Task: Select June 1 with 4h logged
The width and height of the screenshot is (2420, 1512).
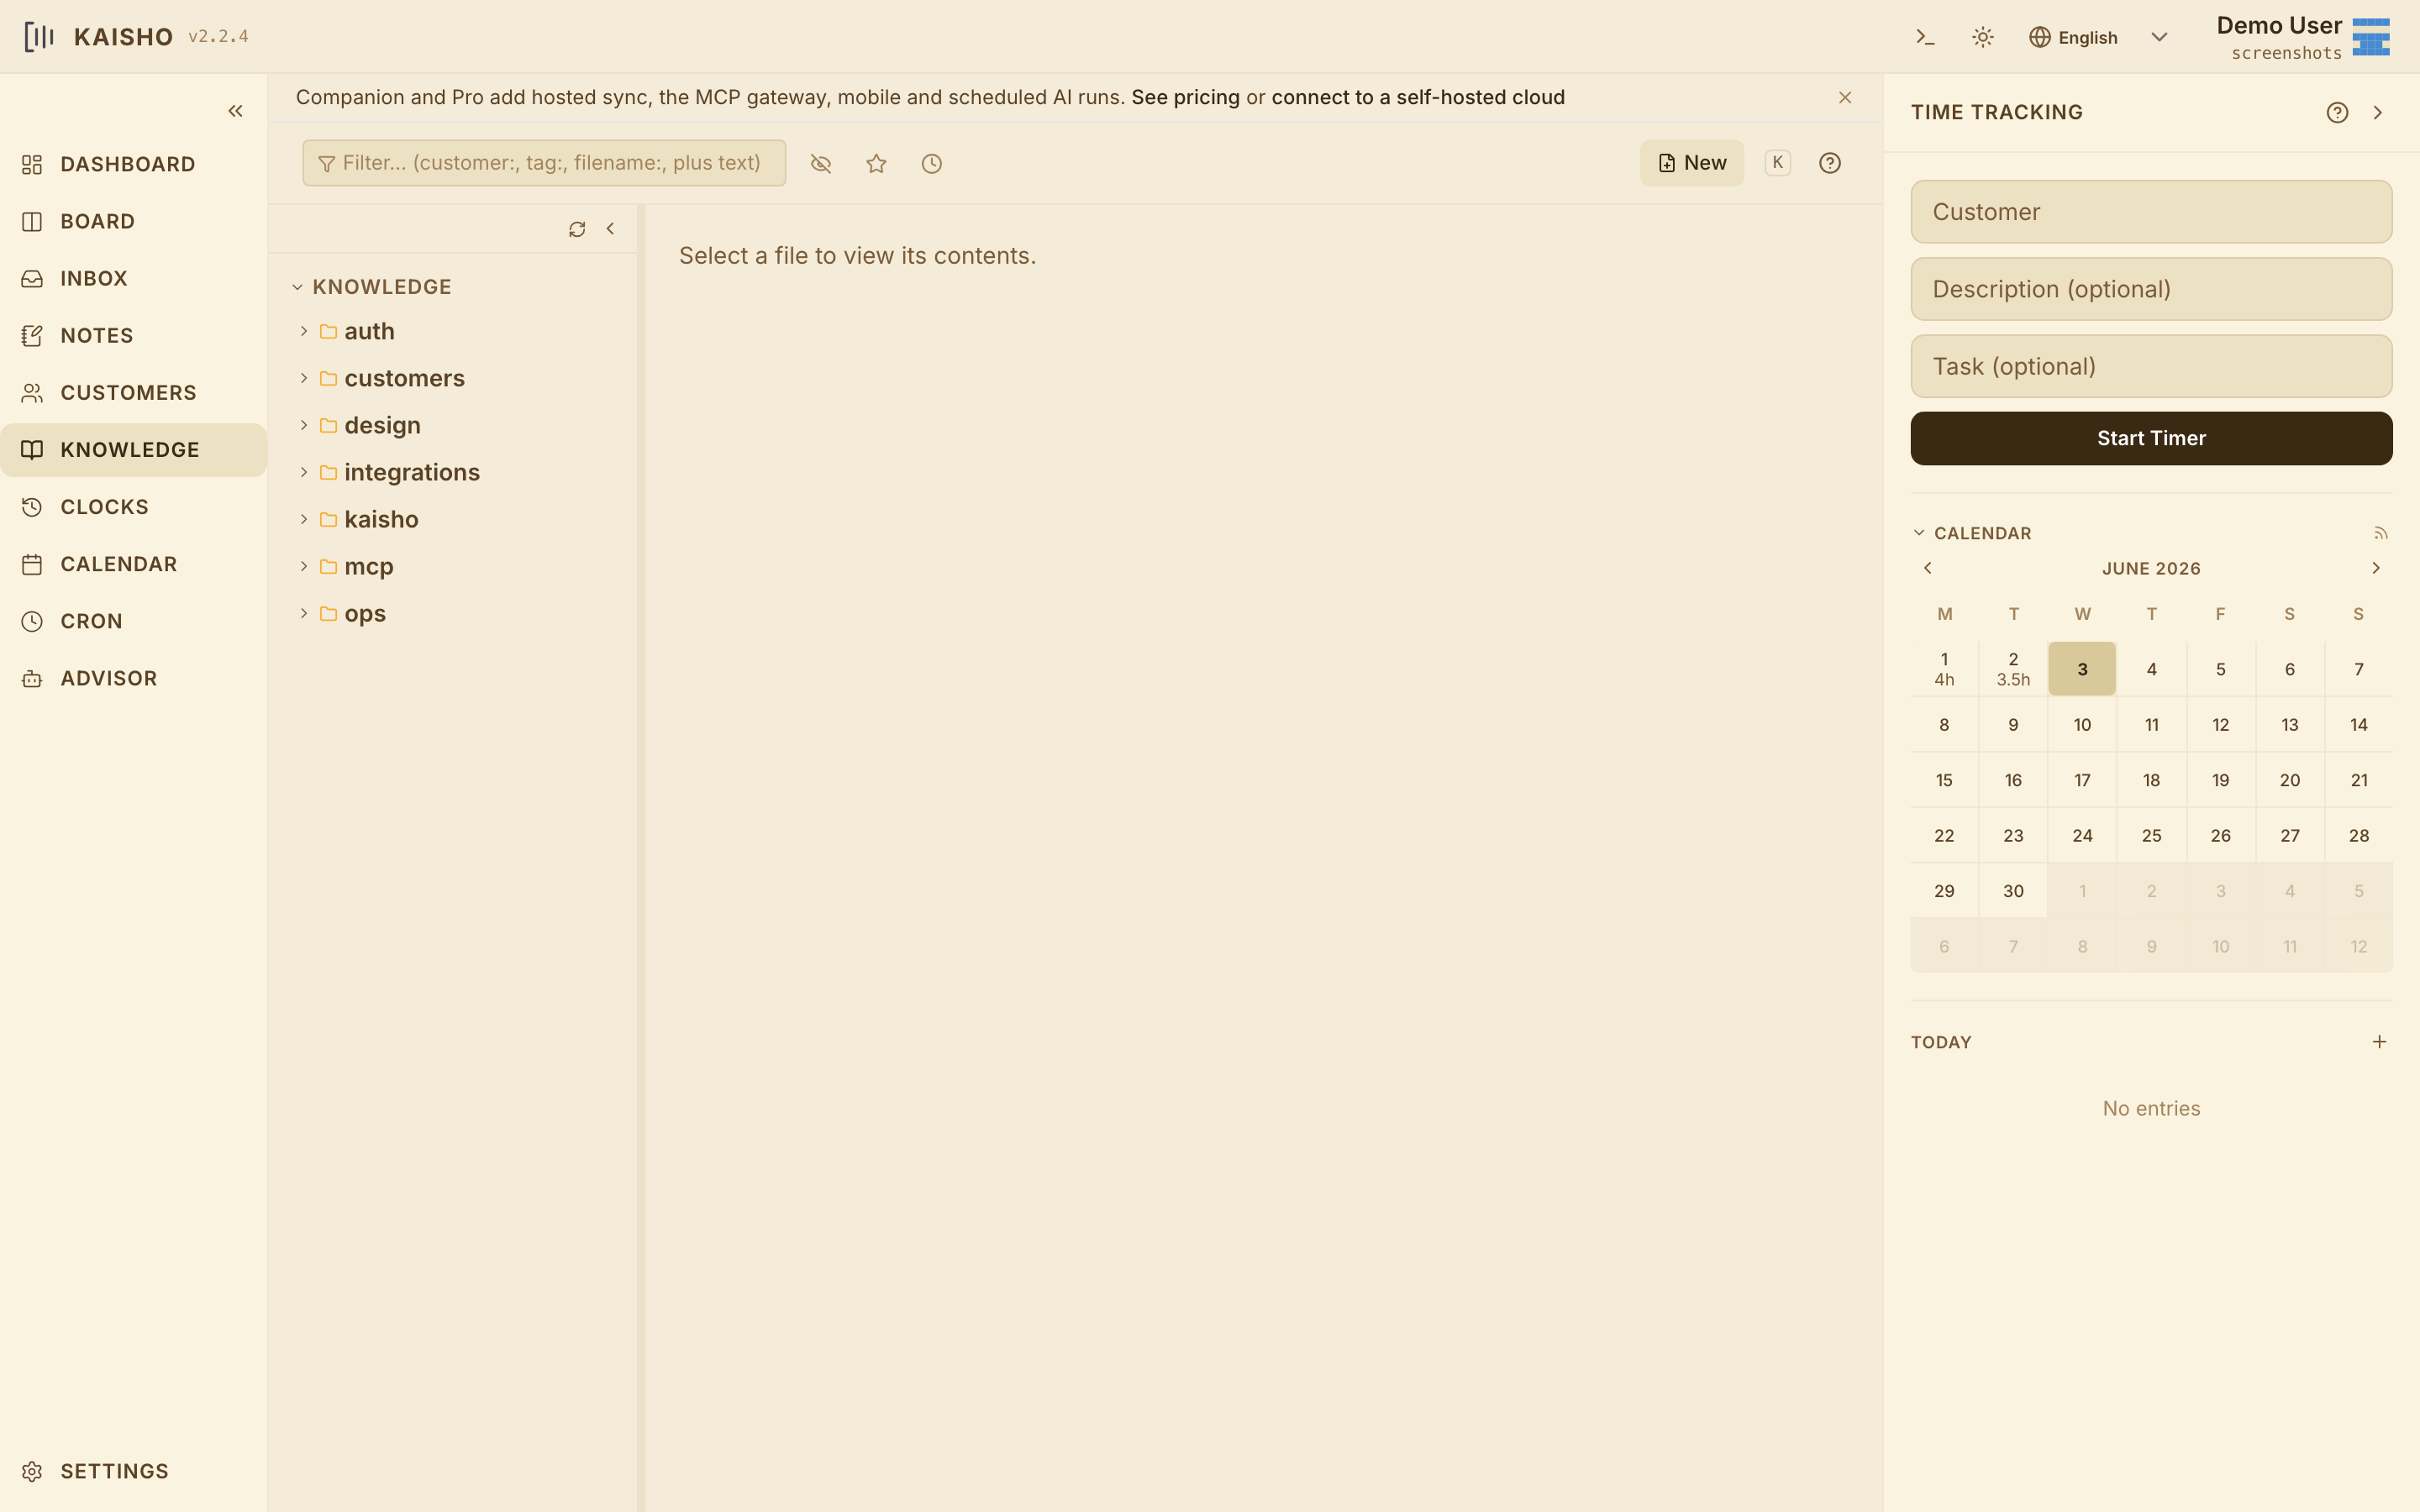Action: pyautogui.click(x=1944, y=669)
